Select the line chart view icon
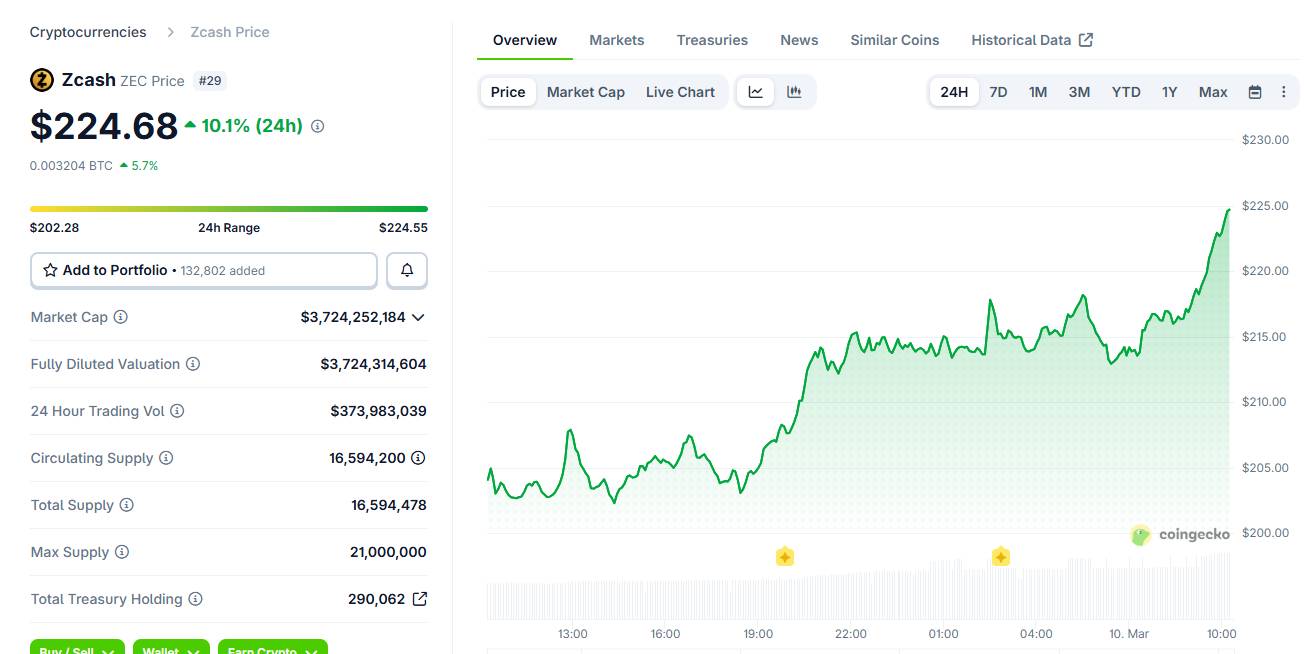Viewport: 1310px width, 654px height. coord(756,91)
